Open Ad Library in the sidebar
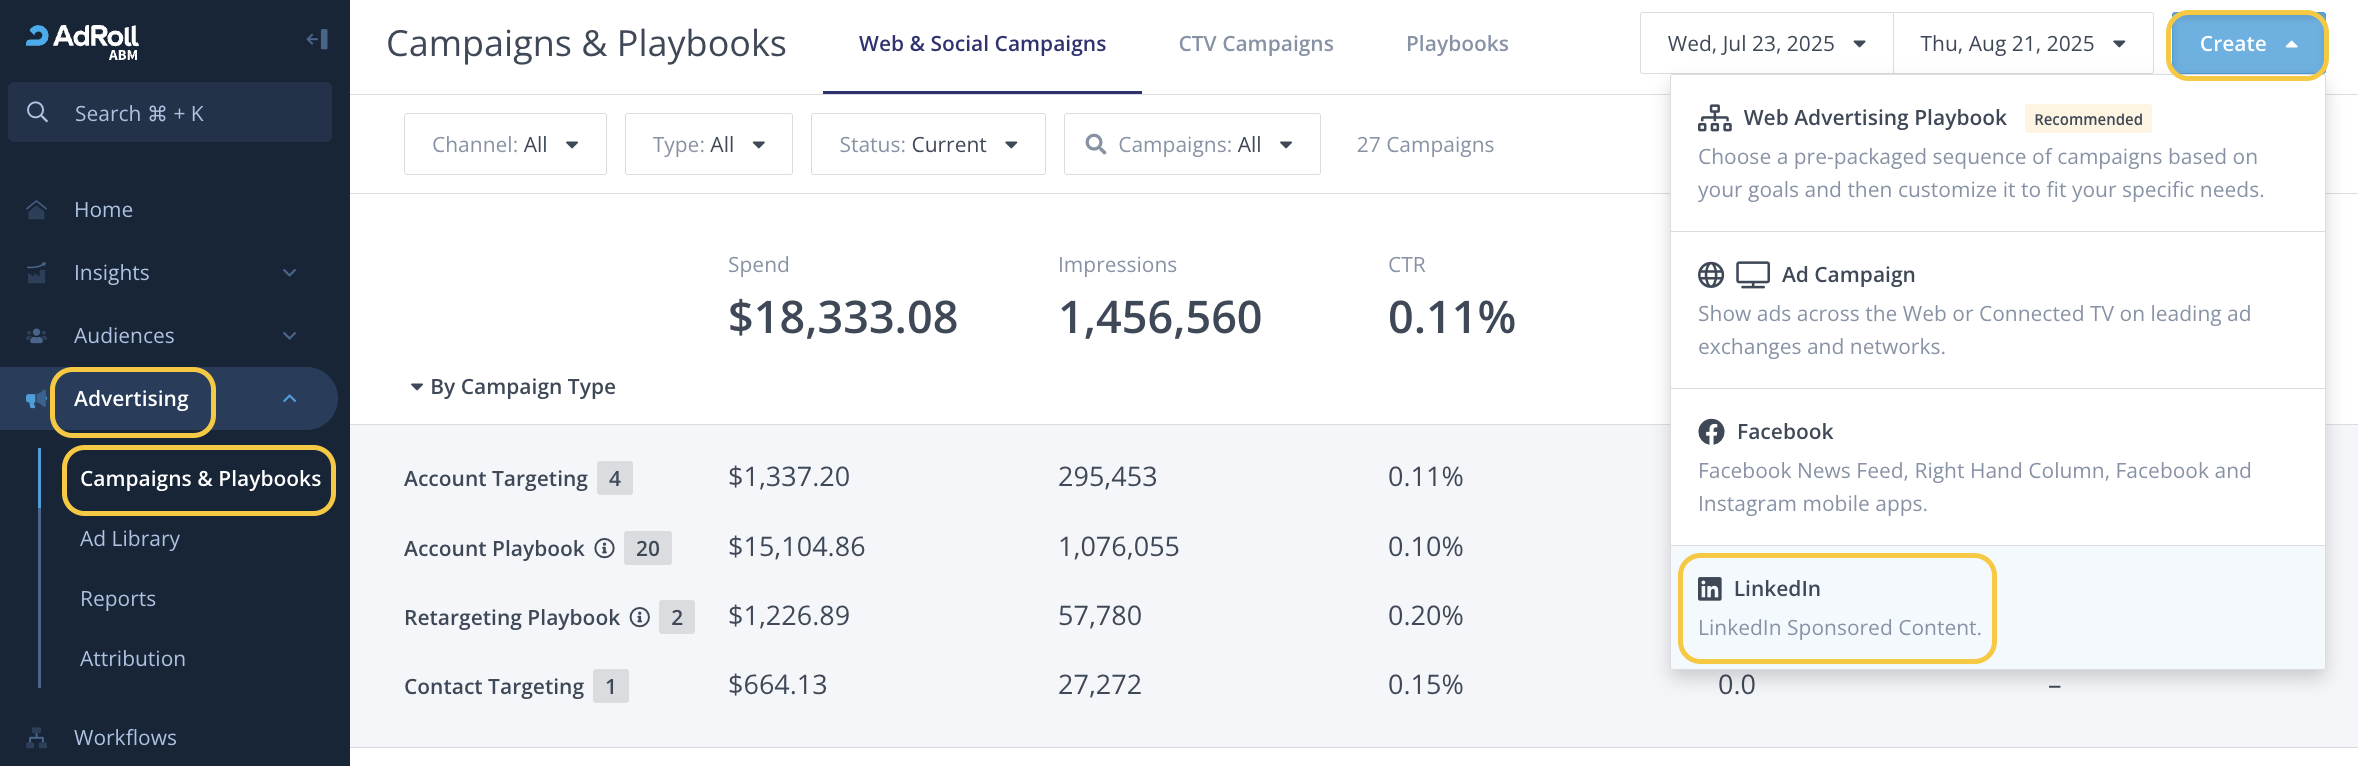Viewport: 2358px width, 766px height. [x=130, y=539]
